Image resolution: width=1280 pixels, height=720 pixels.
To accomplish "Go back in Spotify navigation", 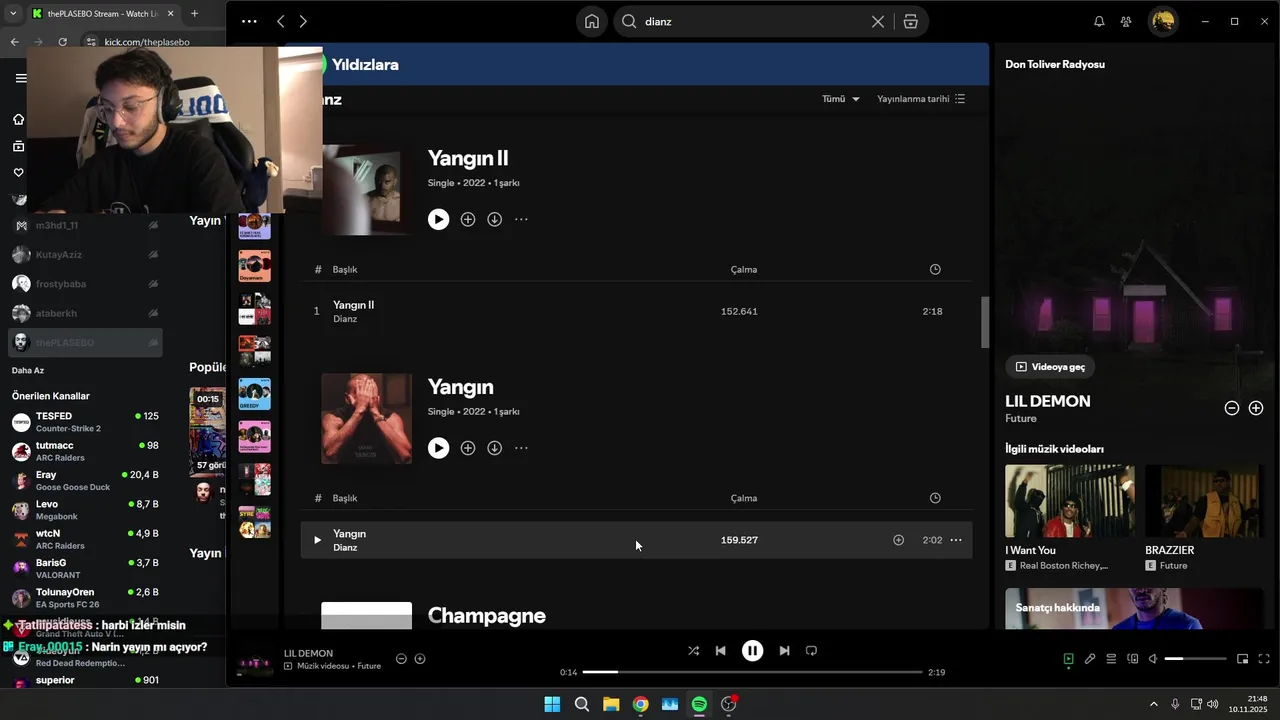I will tap(280, 22).
